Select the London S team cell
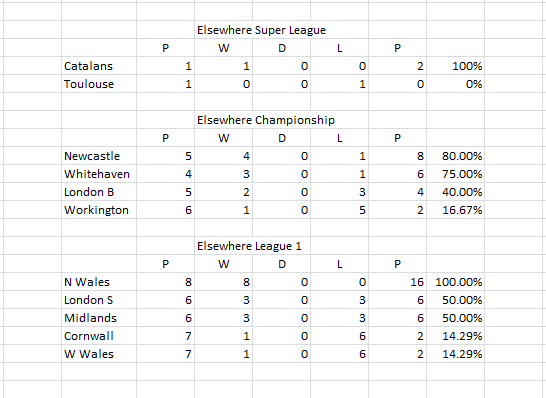Screen dimensions: 546x398 (x=99, y=300)
